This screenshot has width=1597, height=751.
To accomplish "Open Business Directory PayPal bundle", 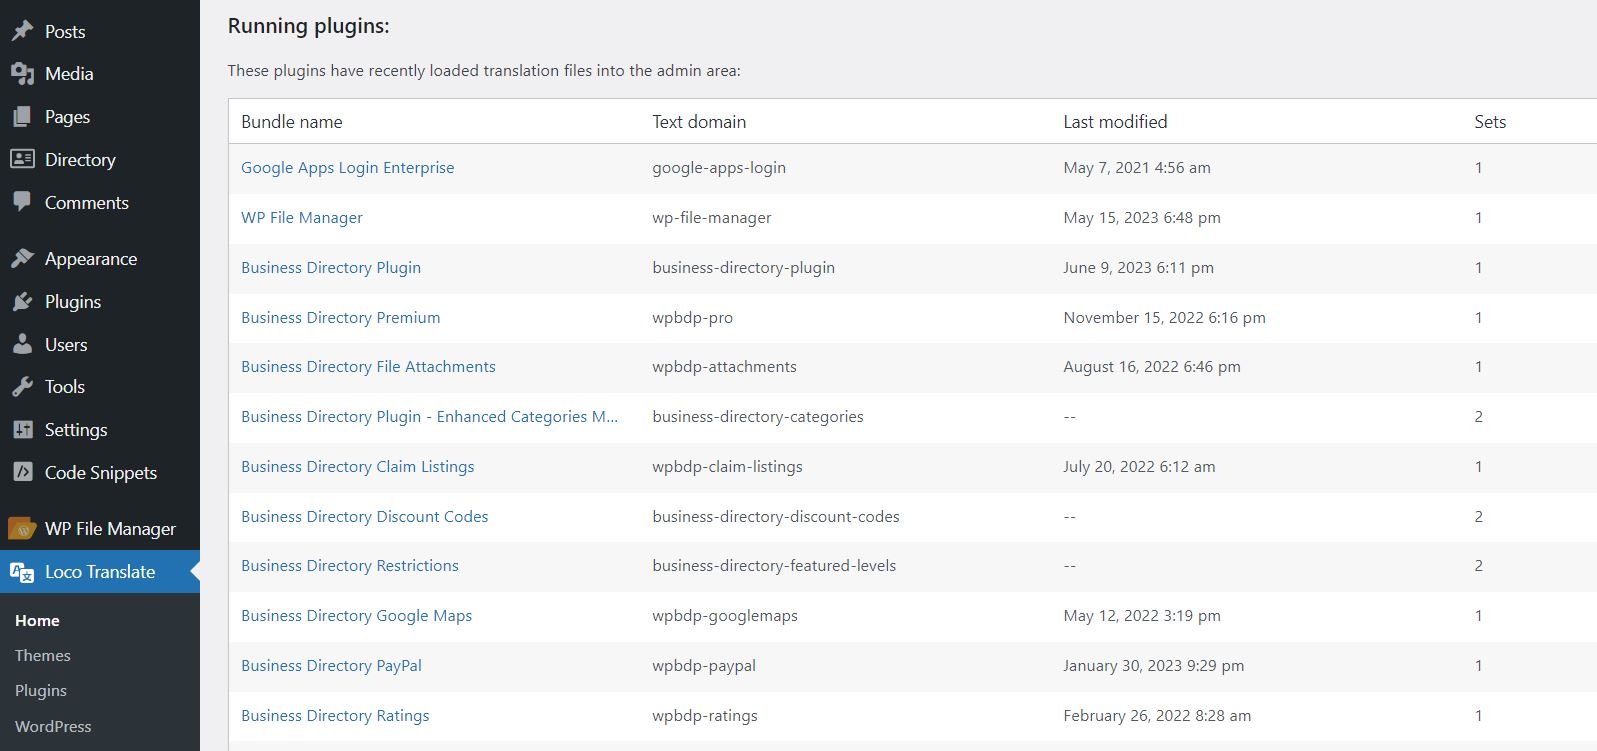I will [x=331, y=666].
